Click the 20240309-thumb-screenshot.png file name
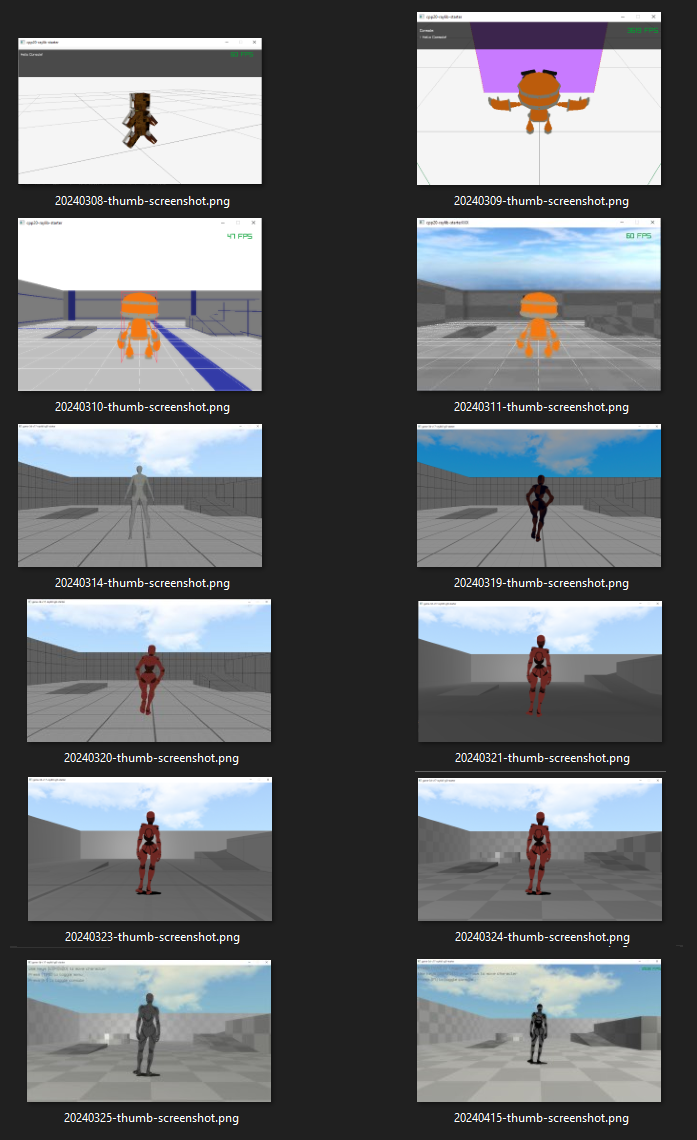 (541, 201)
